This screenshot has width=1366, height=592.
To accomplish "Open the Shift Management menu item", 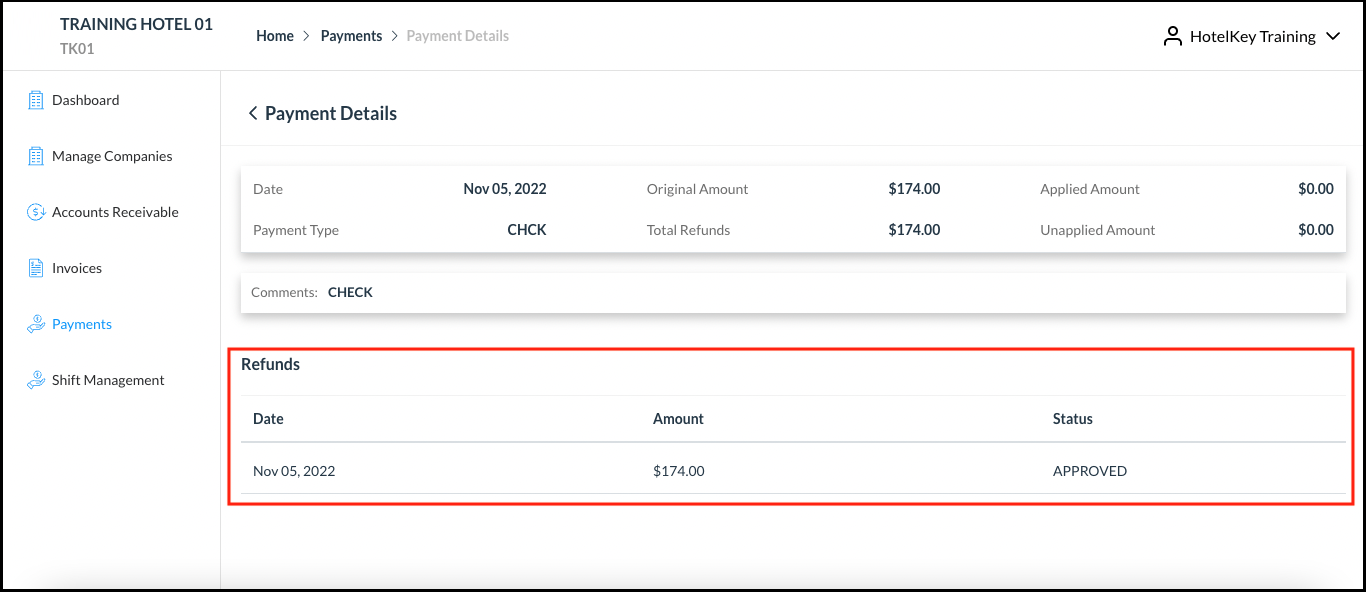I will click(108, 380).
